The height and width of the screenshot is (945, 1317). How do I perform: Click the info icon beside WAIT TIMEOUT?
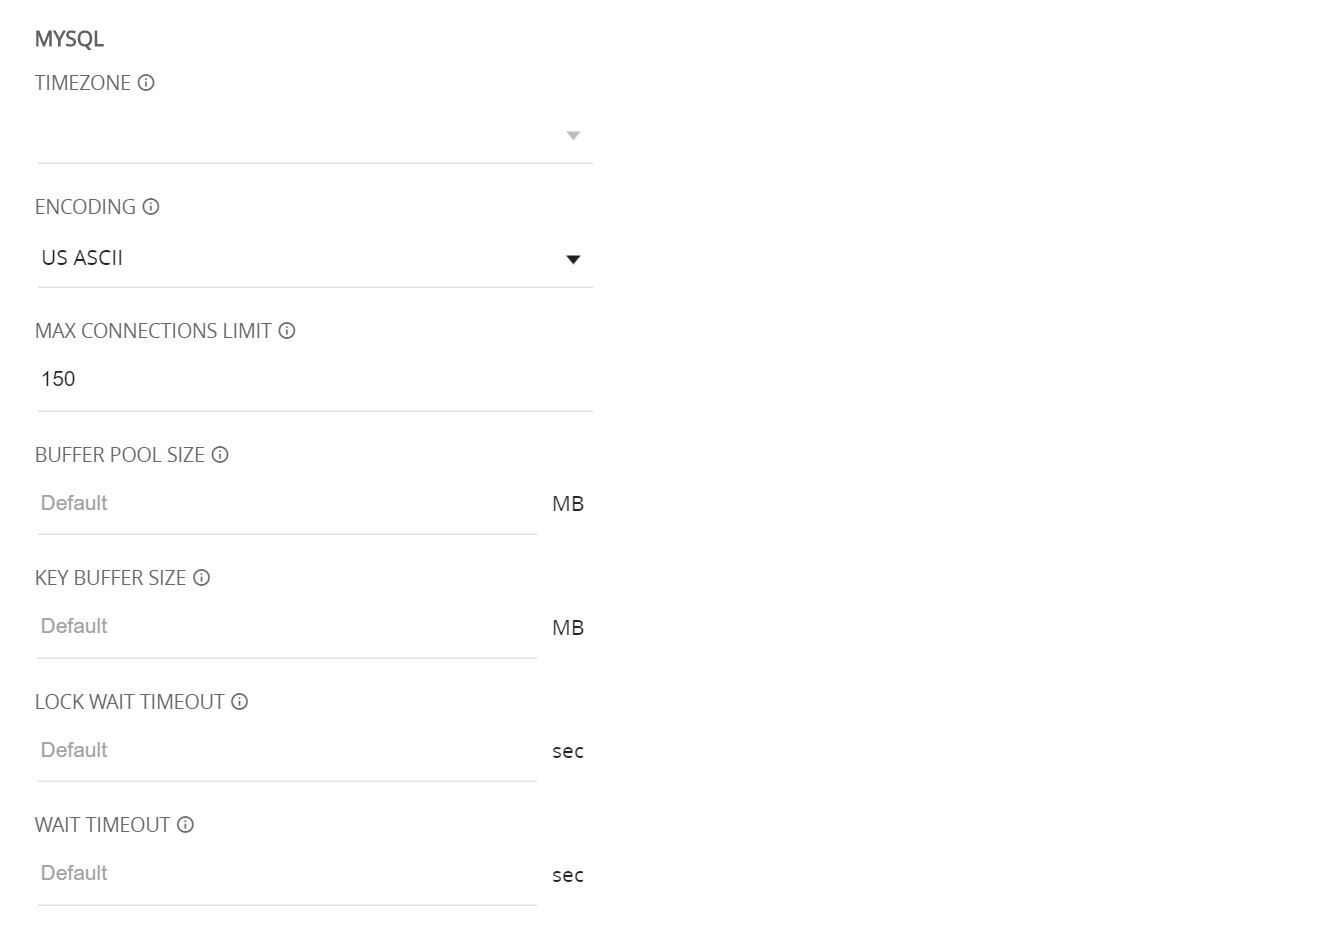(x=185, y=825)
